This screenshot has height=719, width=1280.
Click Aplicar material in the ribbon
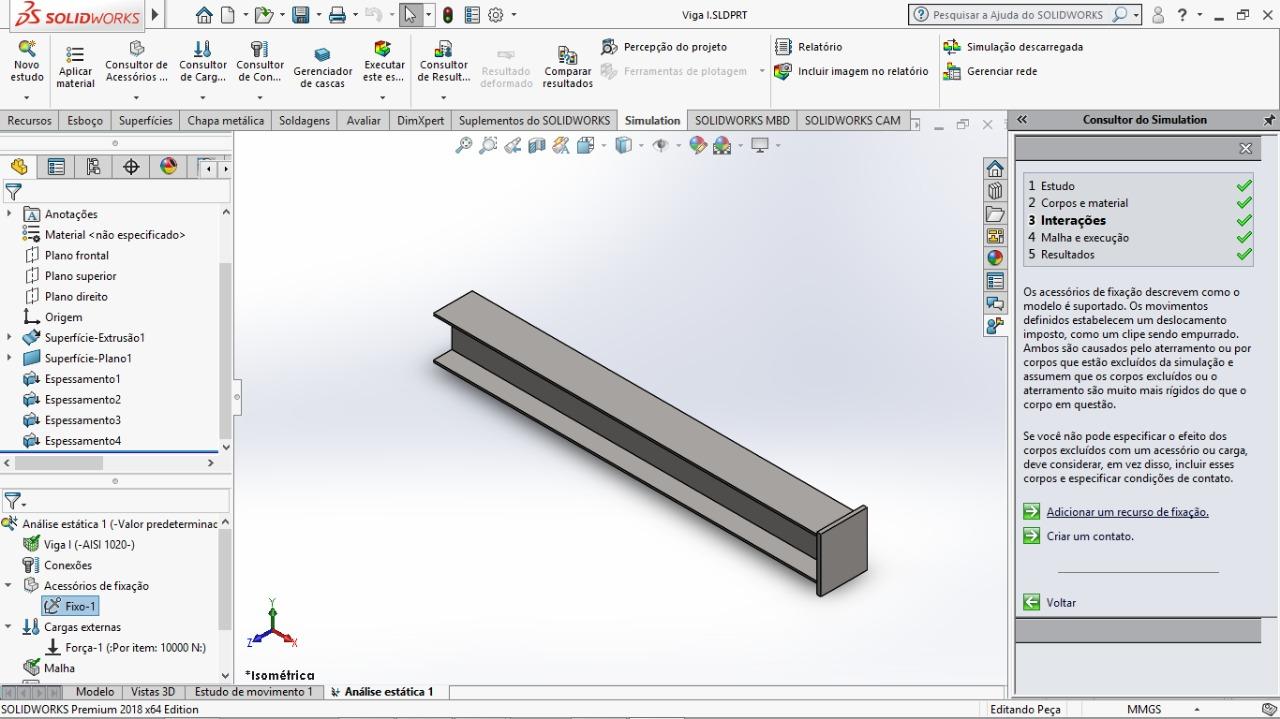[75, 56]
